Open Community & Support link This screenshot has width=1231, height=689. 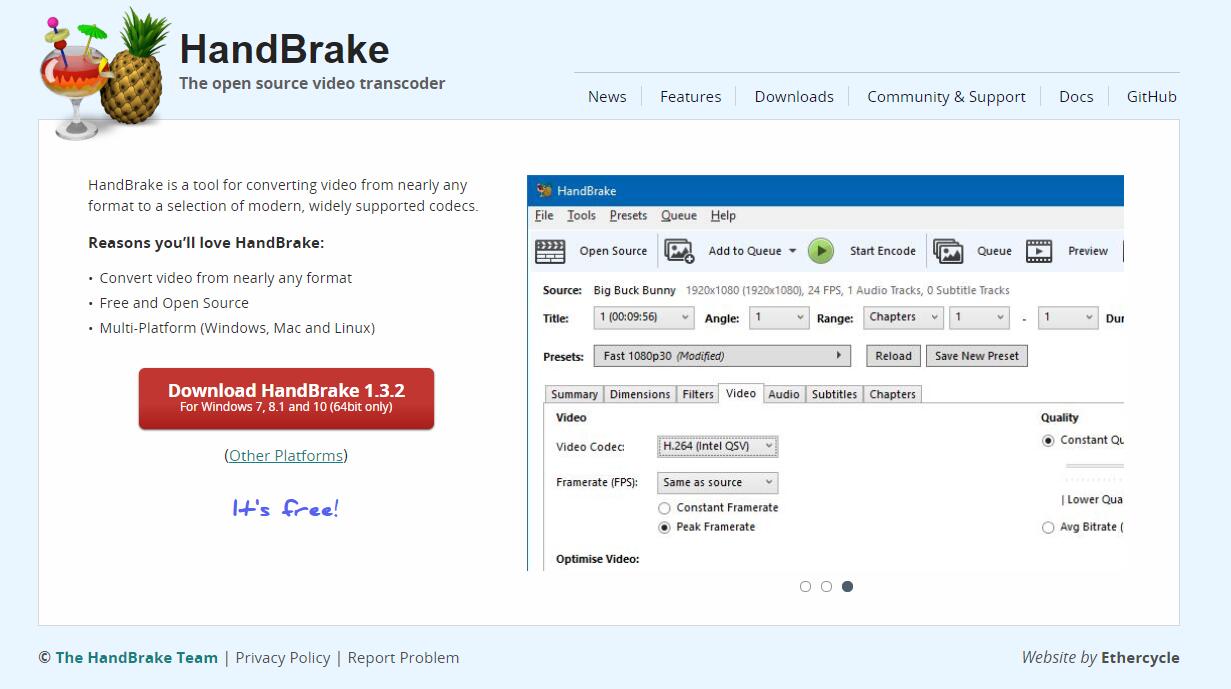(x=946, y=96)
